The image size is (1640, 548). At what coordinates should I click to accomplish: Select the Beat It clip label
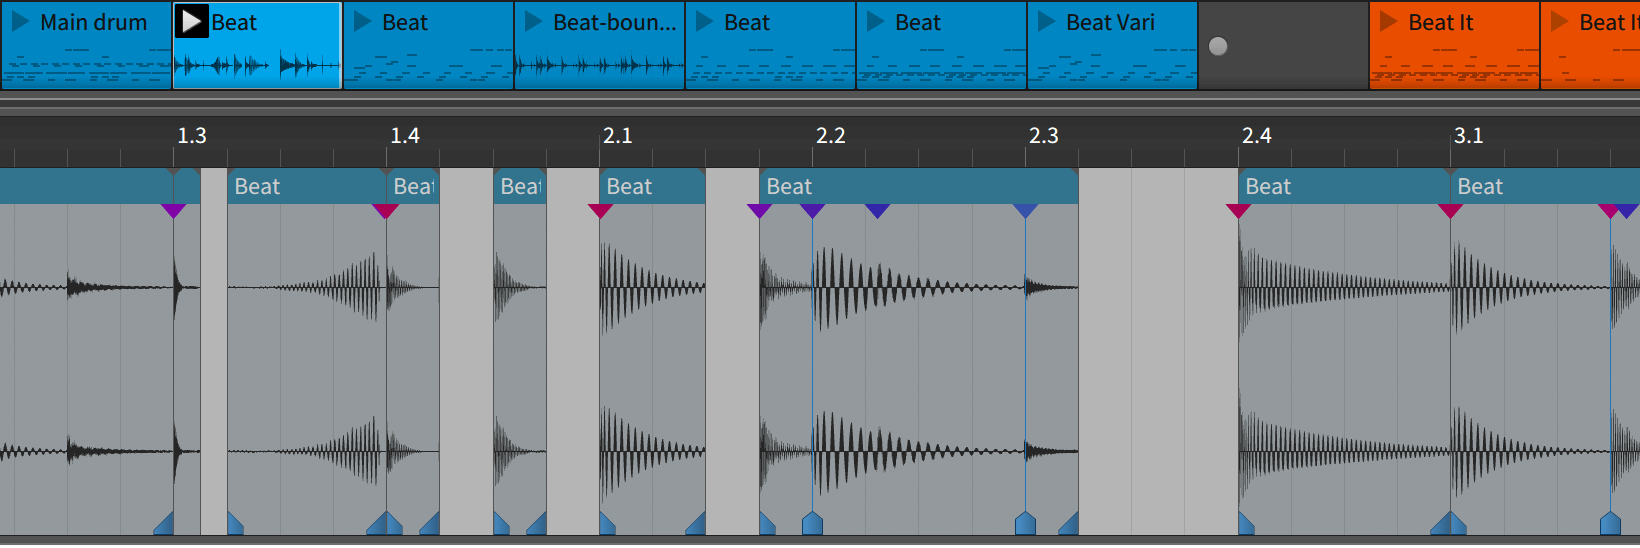pos(1440,22)
